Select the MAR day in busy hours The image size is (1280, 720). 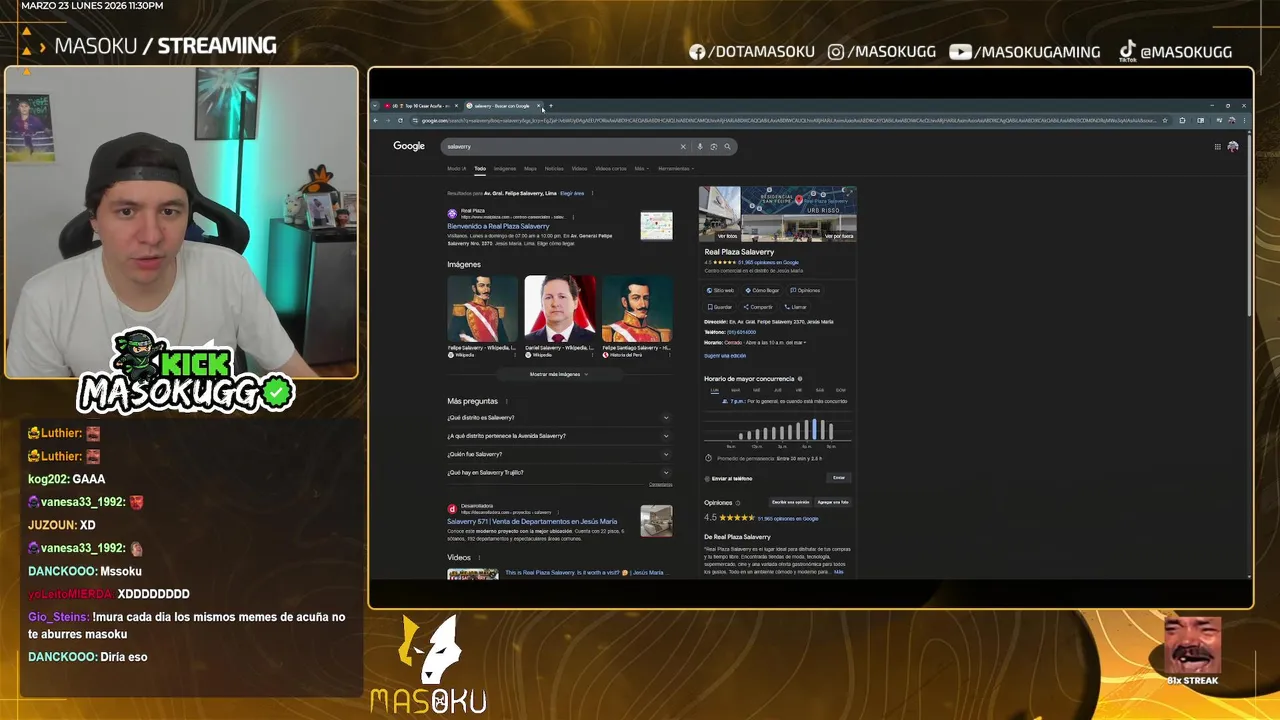(x=735, y=390)
